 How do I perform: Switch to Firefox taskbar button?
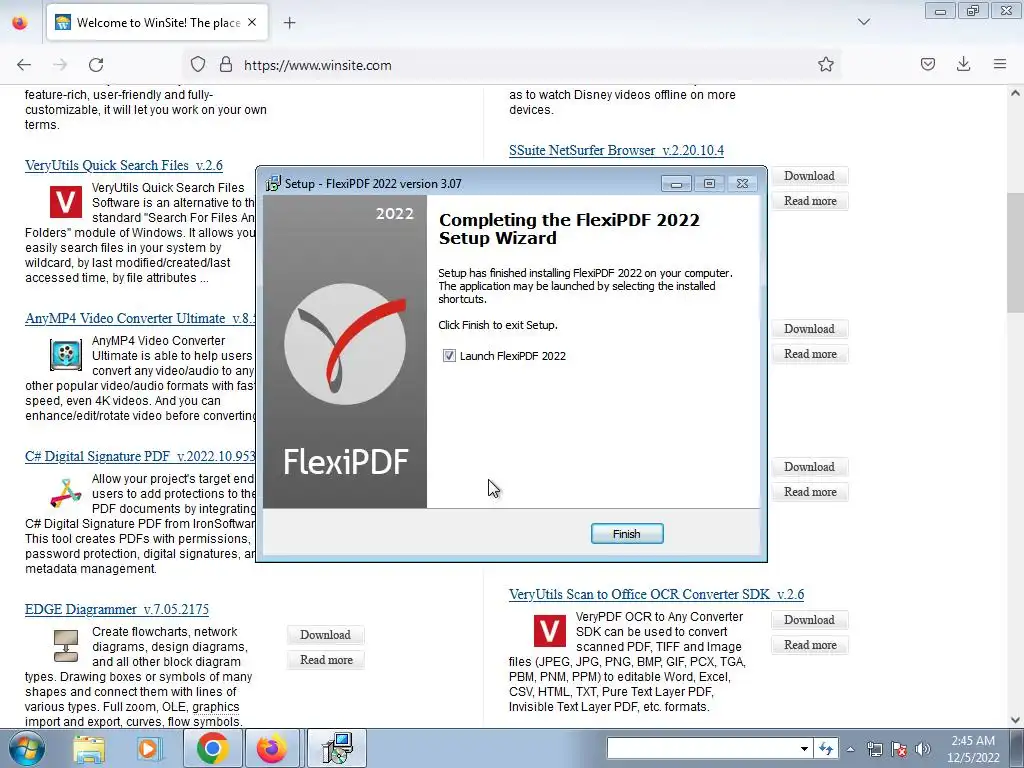[272, 748]
